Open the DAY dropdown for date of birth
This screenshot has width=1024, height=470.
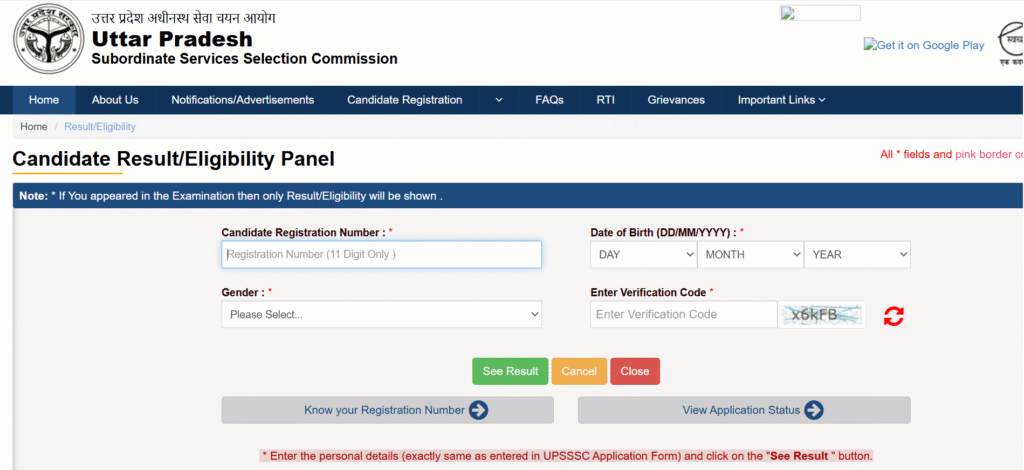click(644, 255)
